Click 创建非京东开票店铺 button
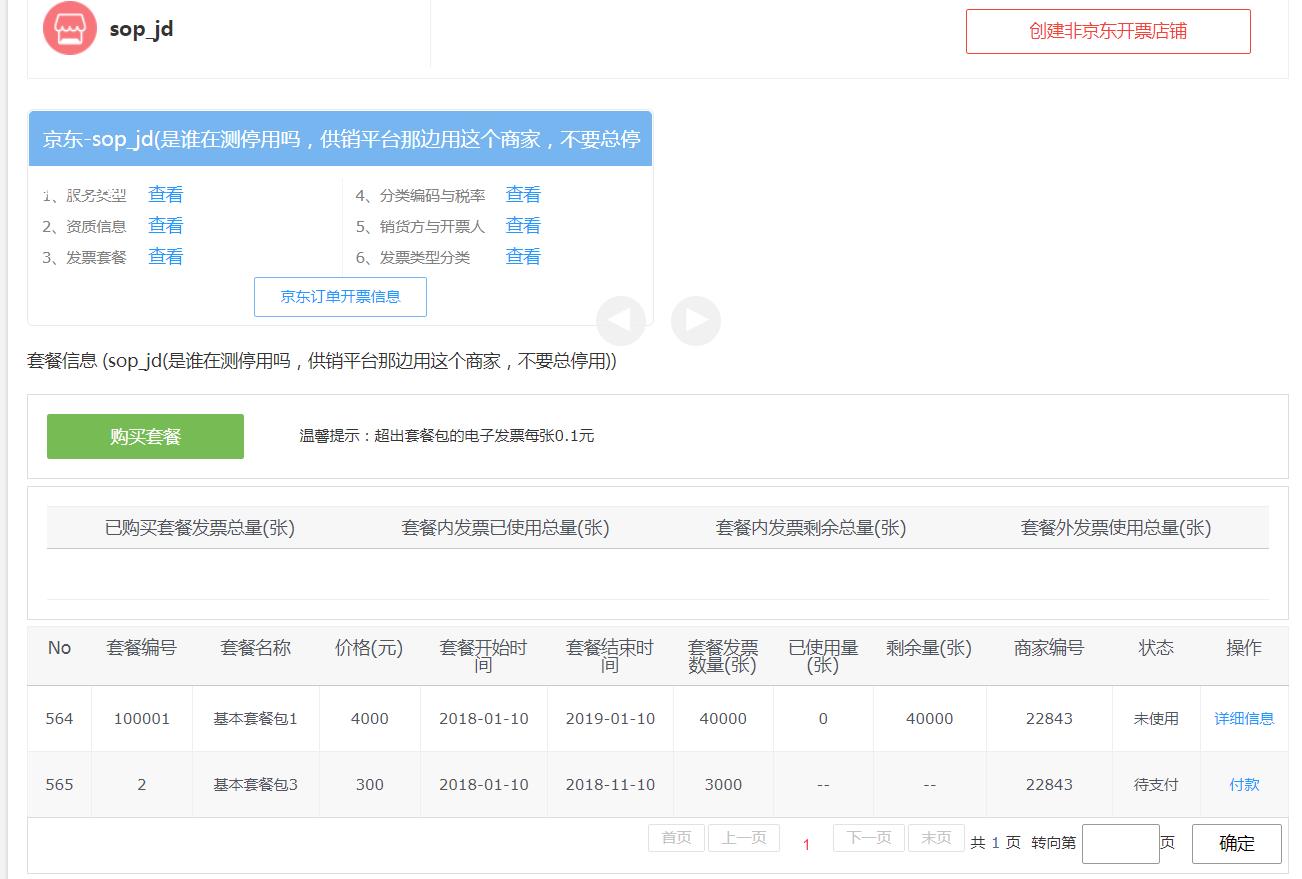 1108,31
